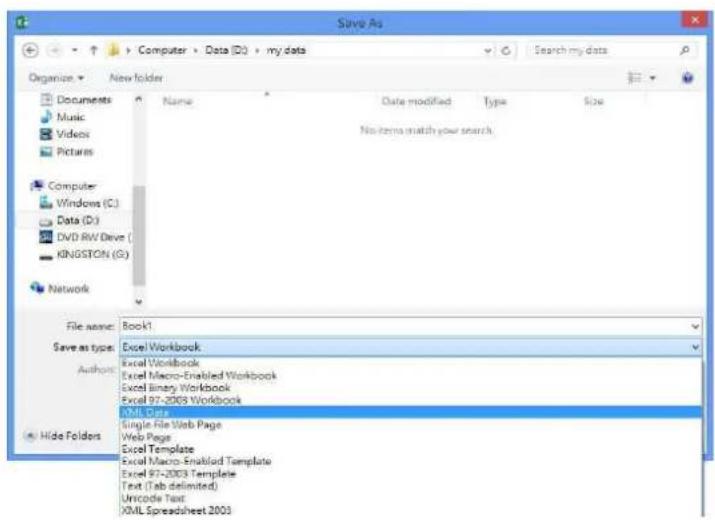Open the Organize menu
This screenshot has width=715, height=520.
click(56, 78)
